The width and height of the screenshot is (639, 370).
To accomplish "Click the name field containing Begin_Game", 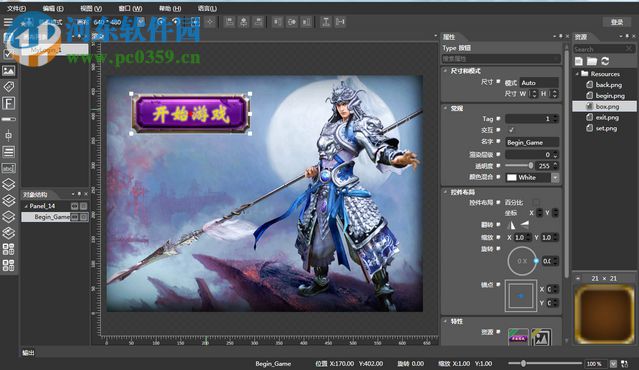I will tap(532, 143).
